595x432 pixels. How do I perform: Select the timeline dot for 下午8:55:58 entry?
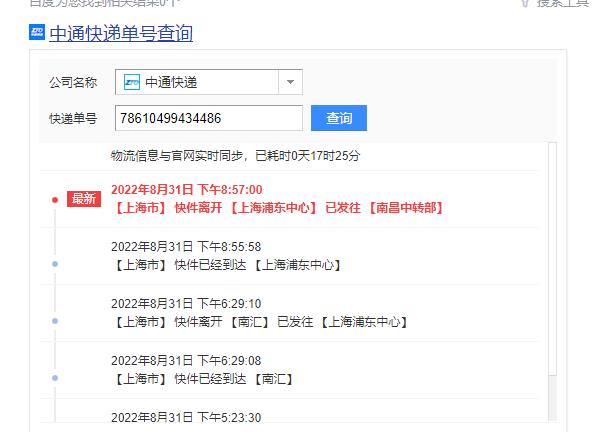[55, 264]
